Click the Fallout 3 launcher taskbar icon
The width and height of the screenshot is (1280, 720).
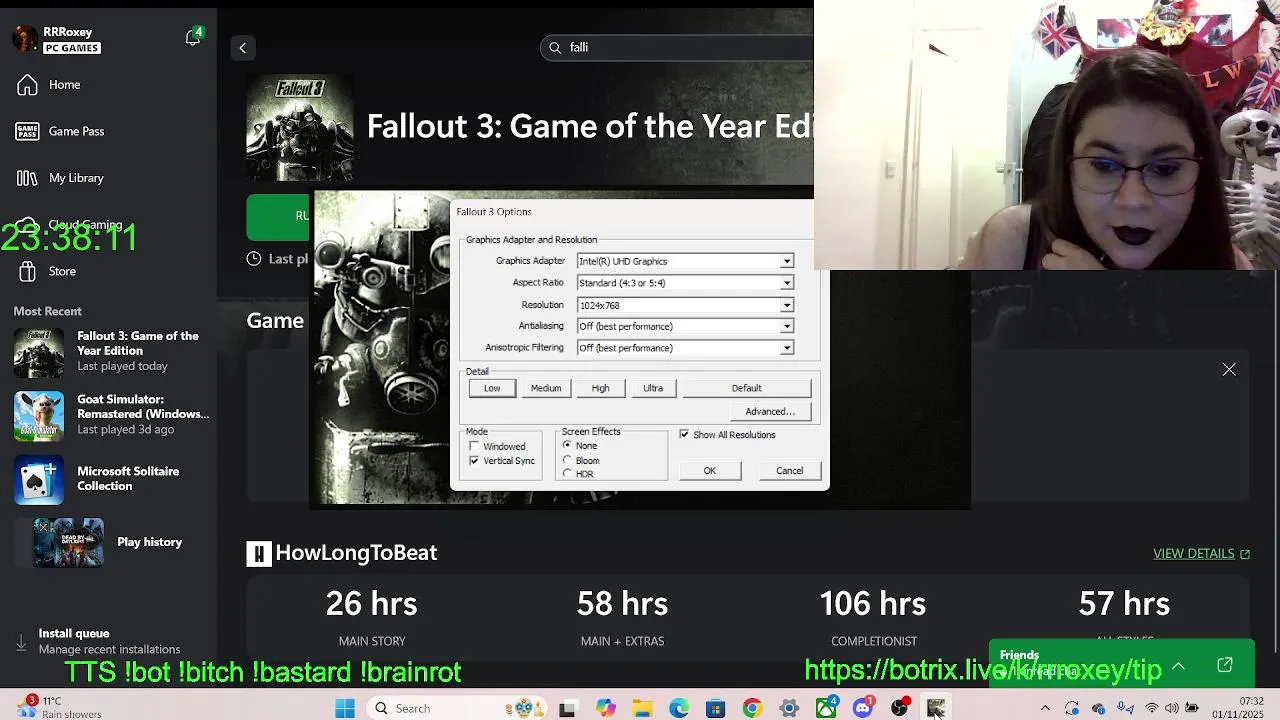pyautogui.click(x=936, y=708)
